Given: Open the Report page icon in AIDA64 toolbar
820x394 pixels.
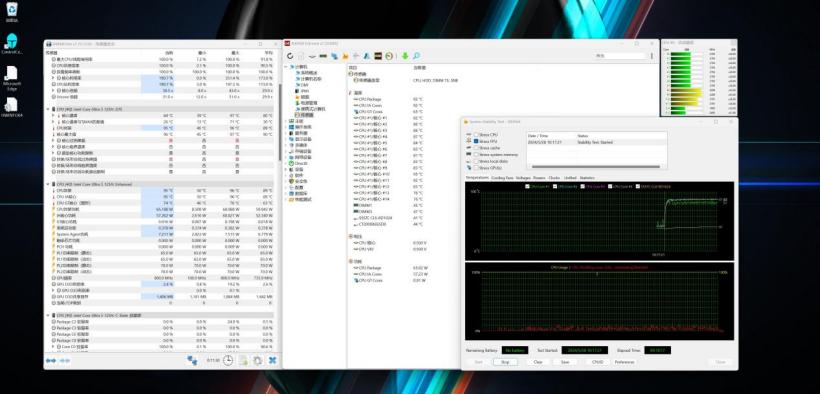Looking at the screenshot, I should (301, 56).
